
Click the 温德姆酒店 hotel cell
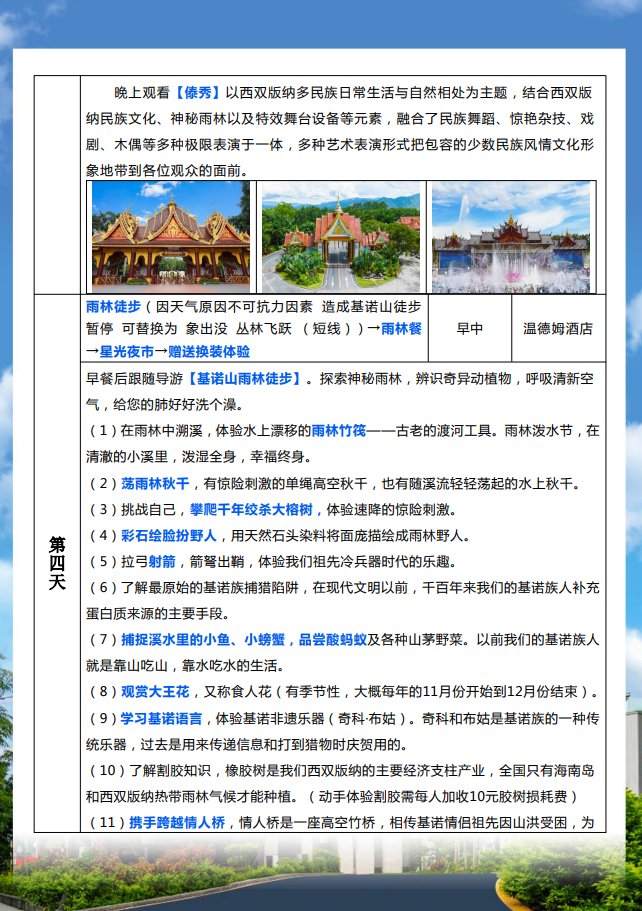557,328
